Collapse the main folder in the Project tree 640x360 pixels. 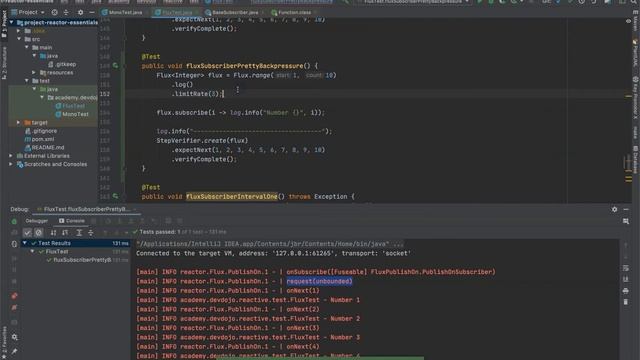(27, 47)
